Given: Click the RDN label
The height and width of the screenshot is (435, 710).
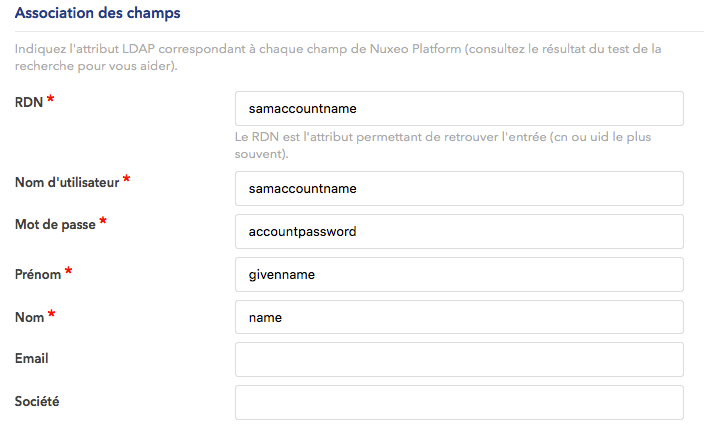Looking at the screenshot, I should [29, 102].
